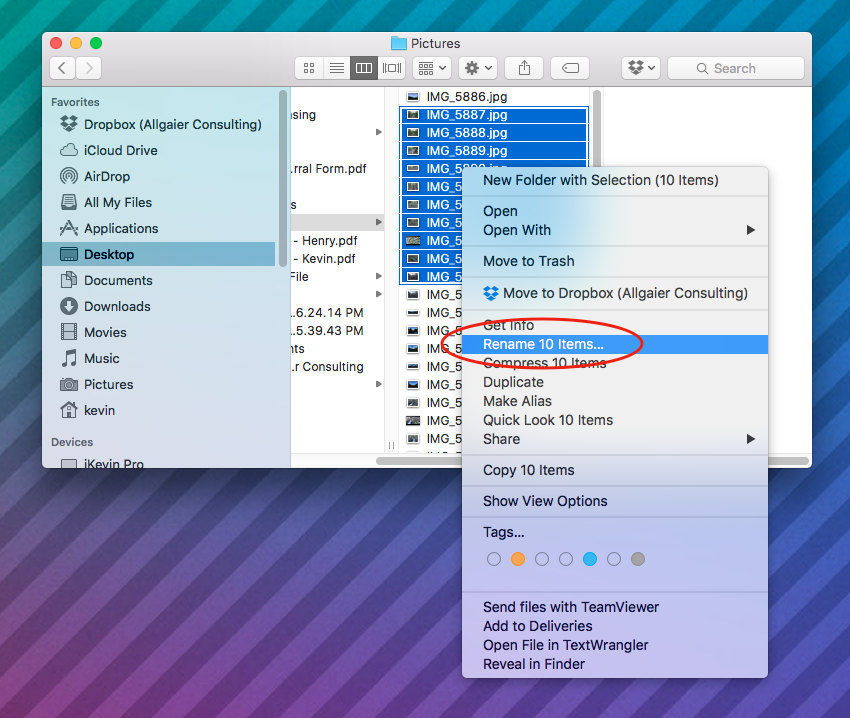Apply the orange tag color
Image resolution: width=850 pixels, height=718 pixels.
tap(518, 559)
